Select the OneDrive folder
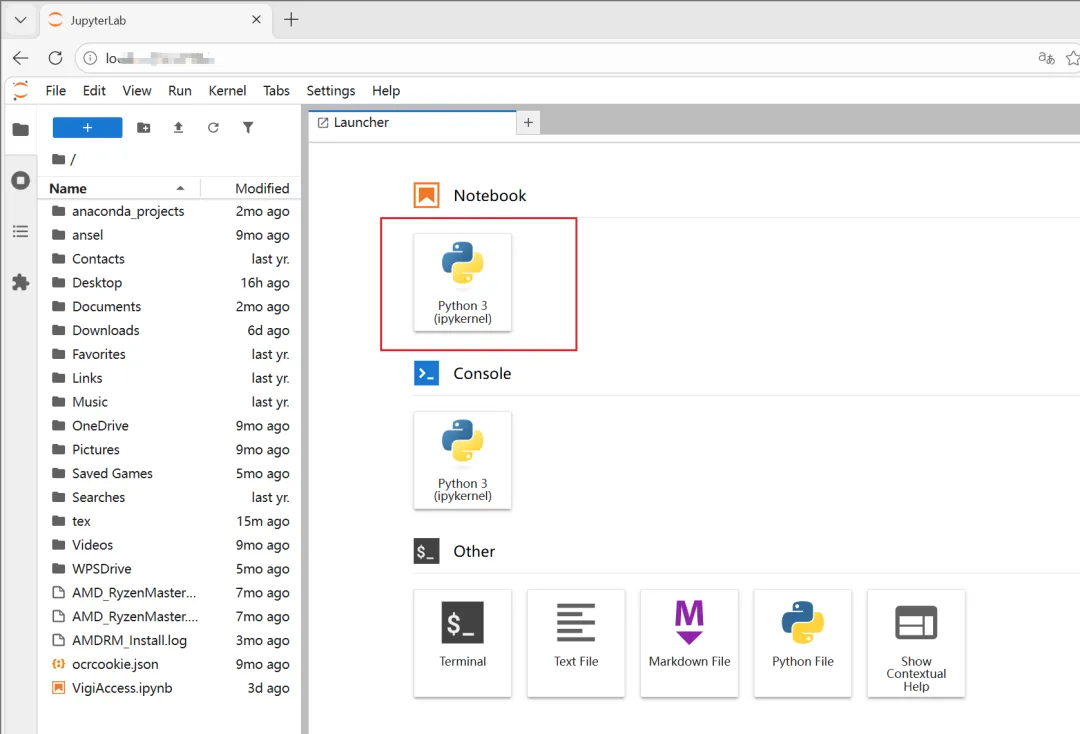The image size is (1080, 734). tap(170, 426)
